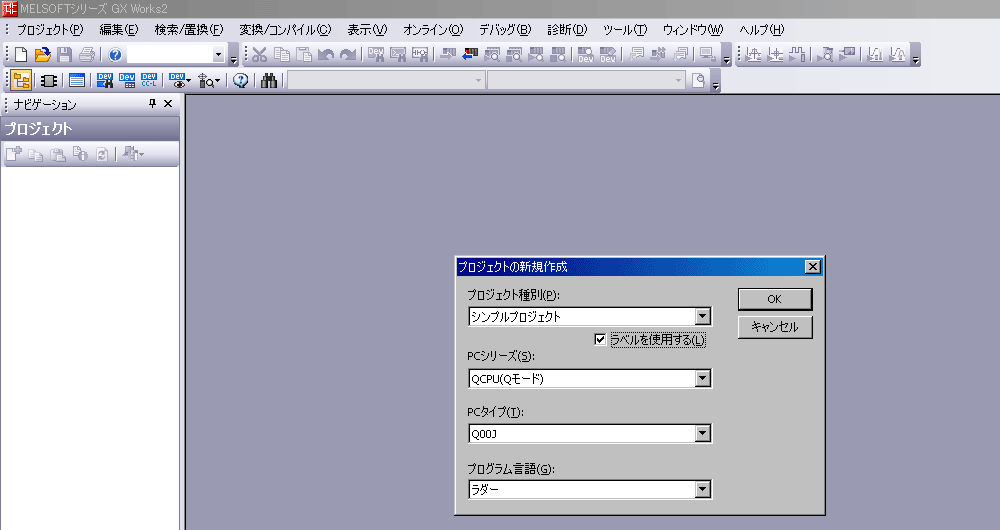
Task: Open the first empty combo box in second toolbar row
Action: tap(386, 80)
